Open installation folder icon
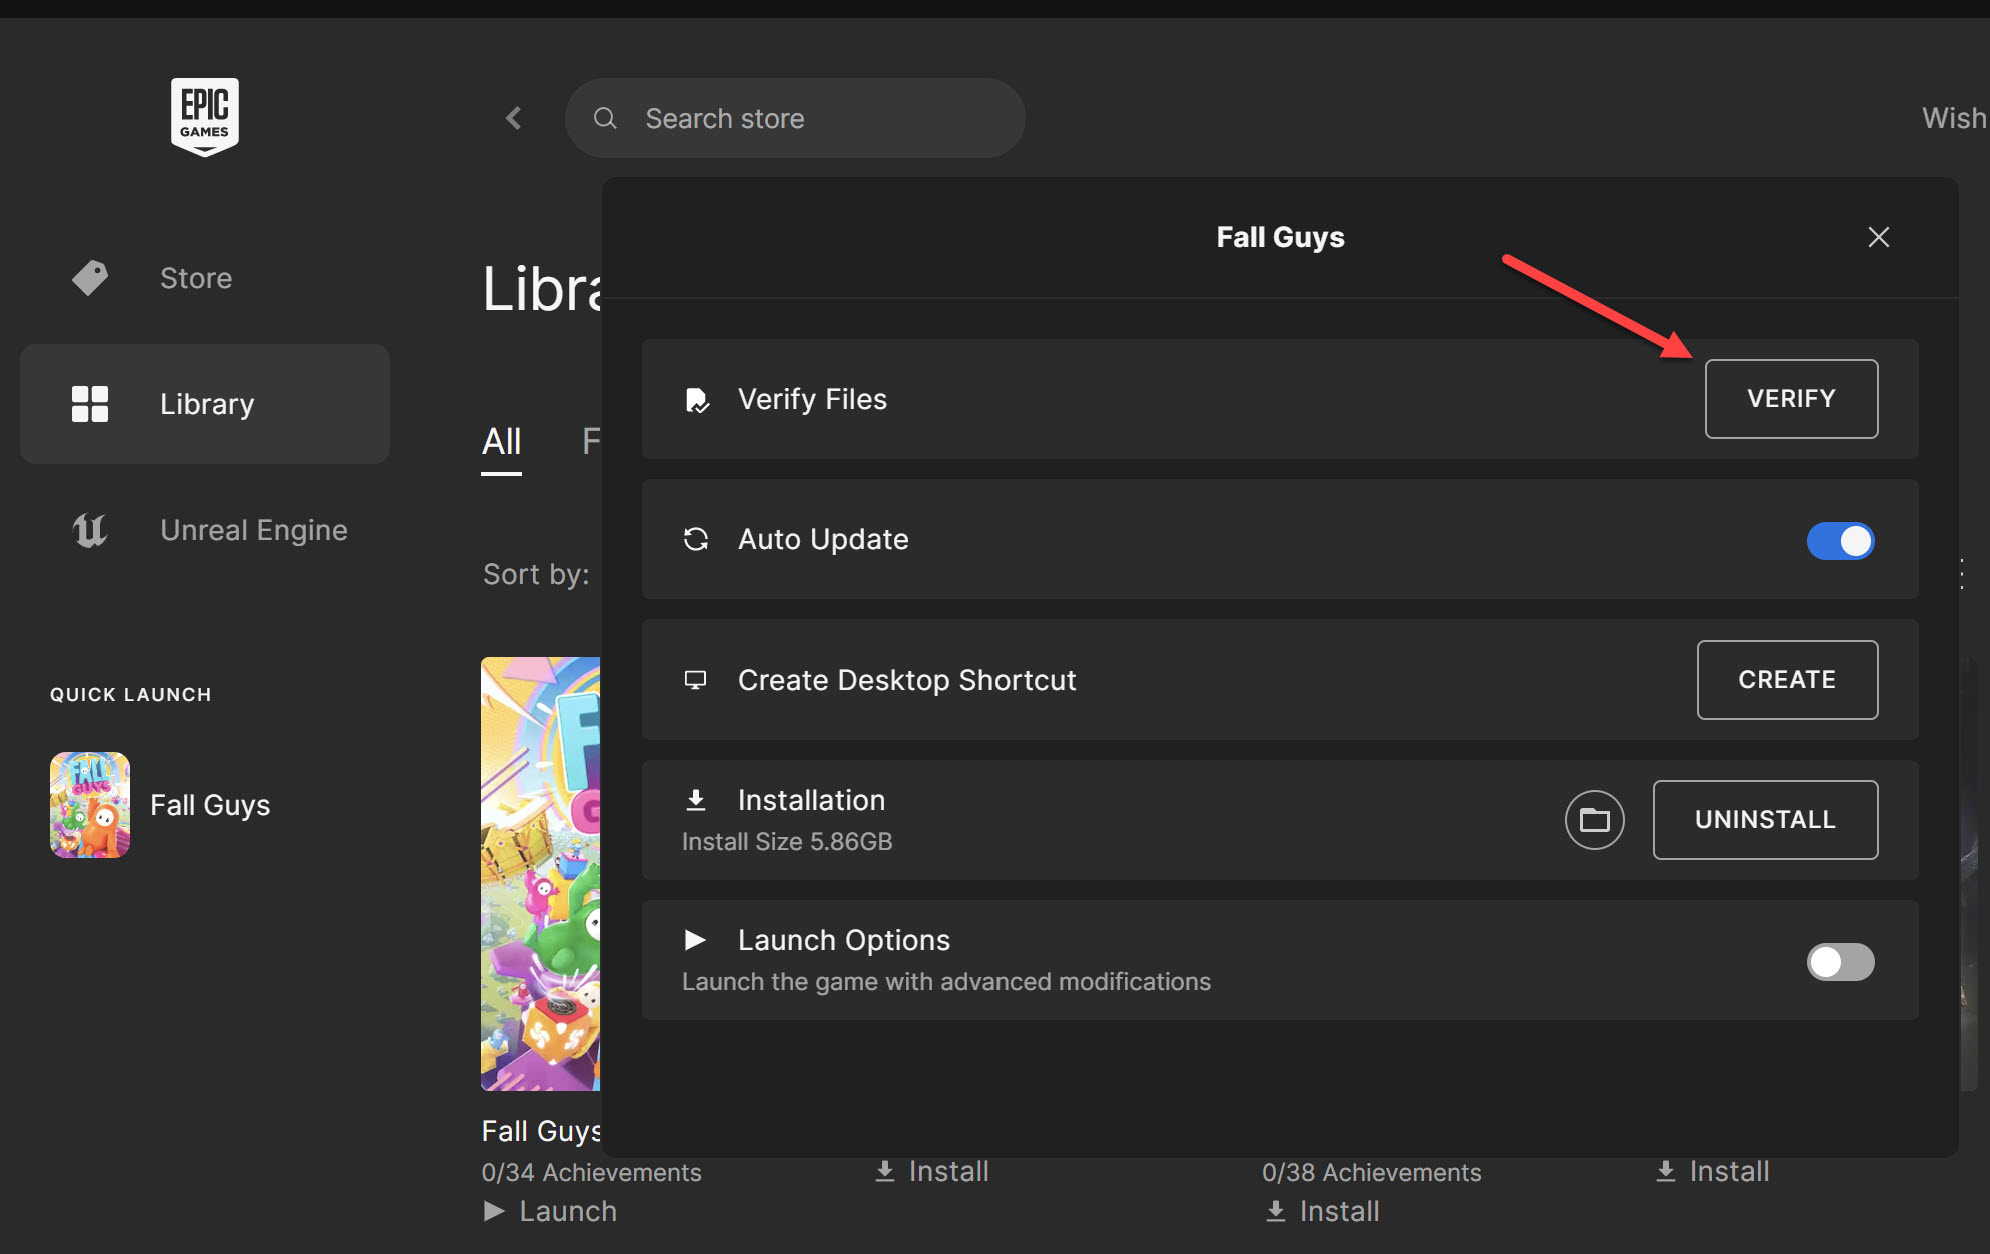Viewport: 1990px width, 1254px height. (1594, 820)
